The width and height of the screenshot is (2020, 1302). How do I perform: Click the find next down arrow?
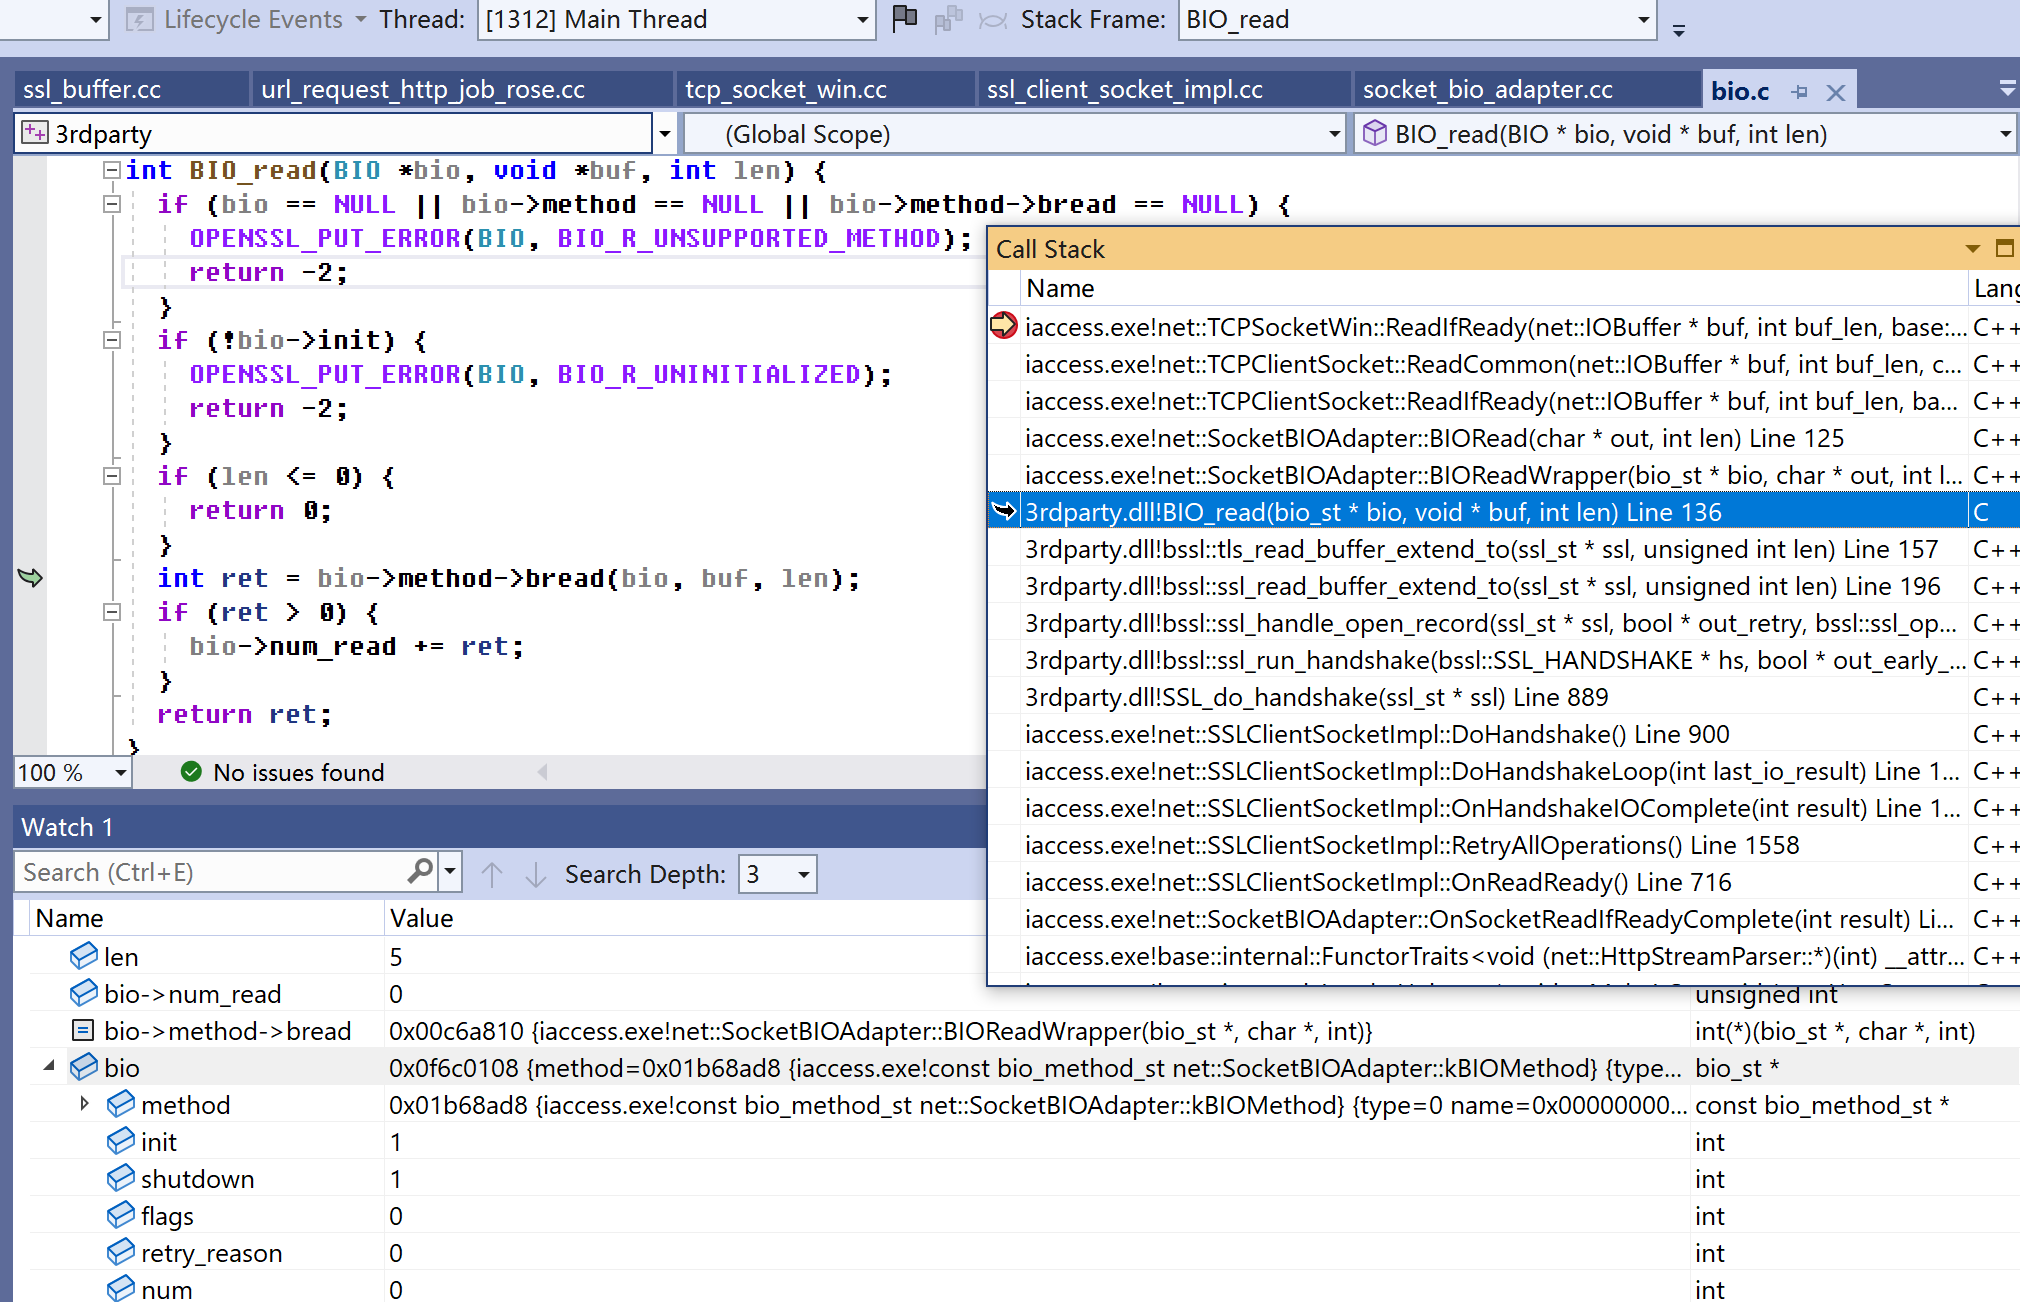(536, 874)
